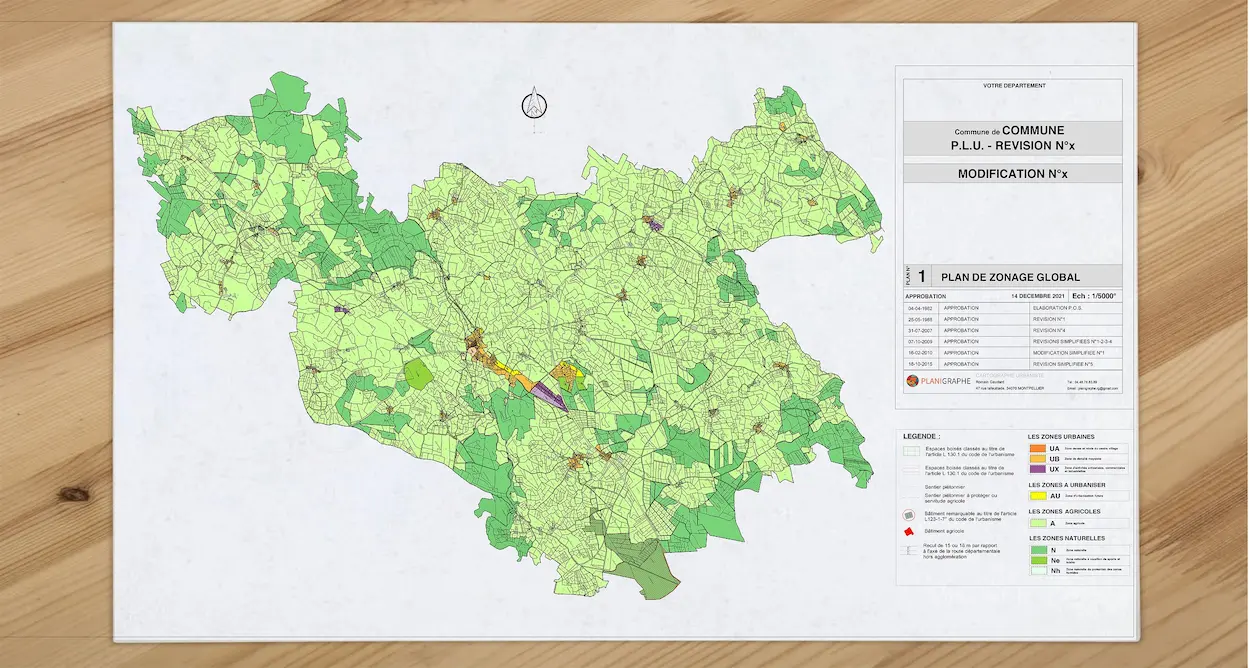Image resolution: width=1250 pixels, height=668 pixels.
Task: Click the Planigraphe logo icon
Action: pyautogui.click(x=912, y=381)
